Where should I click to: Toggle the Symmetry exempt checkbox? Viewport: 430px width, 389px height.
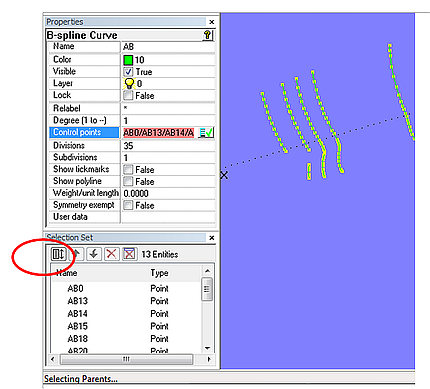(128, 205)
